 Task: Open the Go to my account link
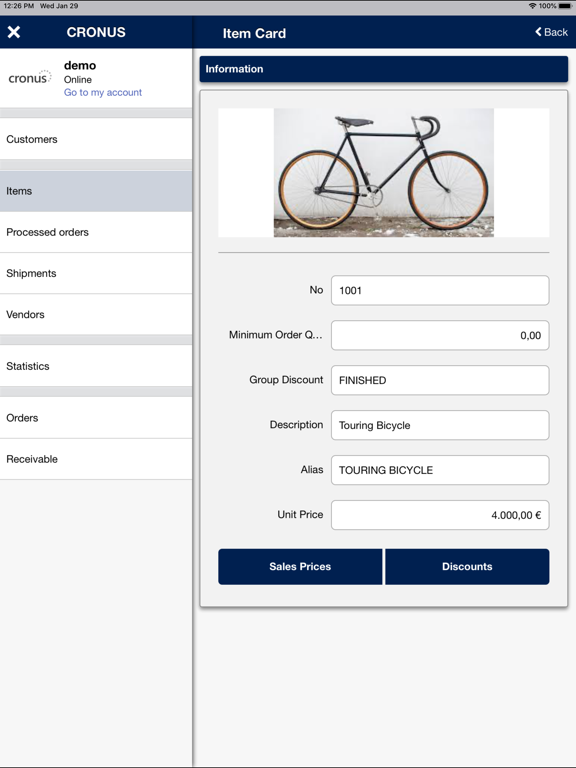coord(102,92)
